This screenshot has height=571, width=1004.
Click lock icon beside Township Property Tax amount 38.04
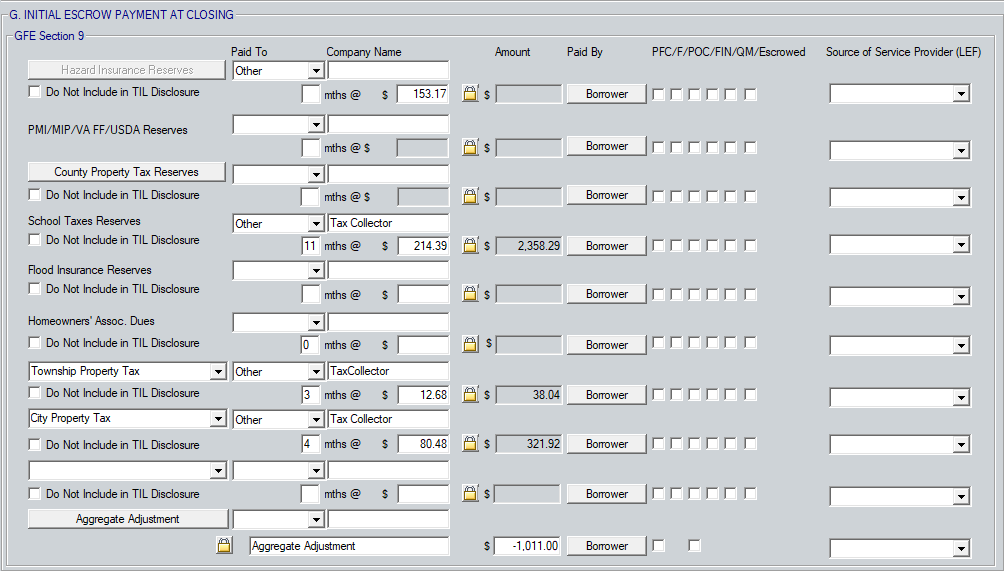(470, 395)
